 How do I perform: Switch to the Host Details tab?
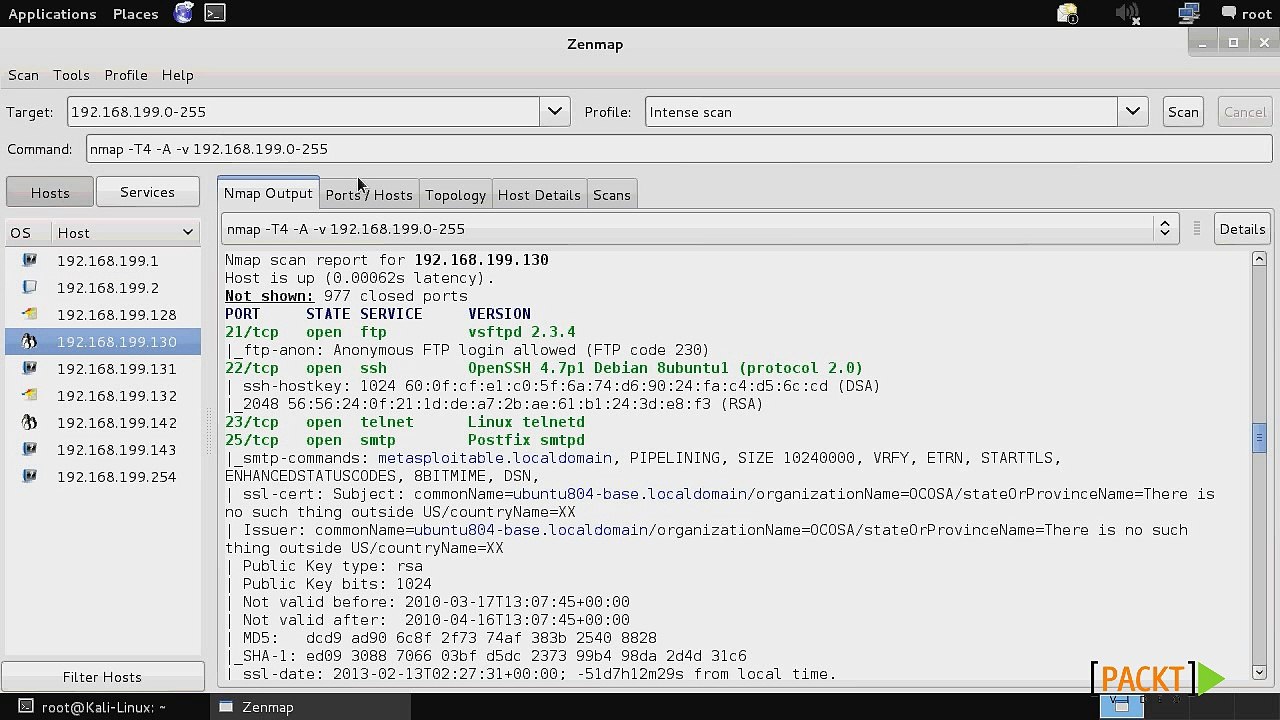pyautogui.click(x=539, y=195)
